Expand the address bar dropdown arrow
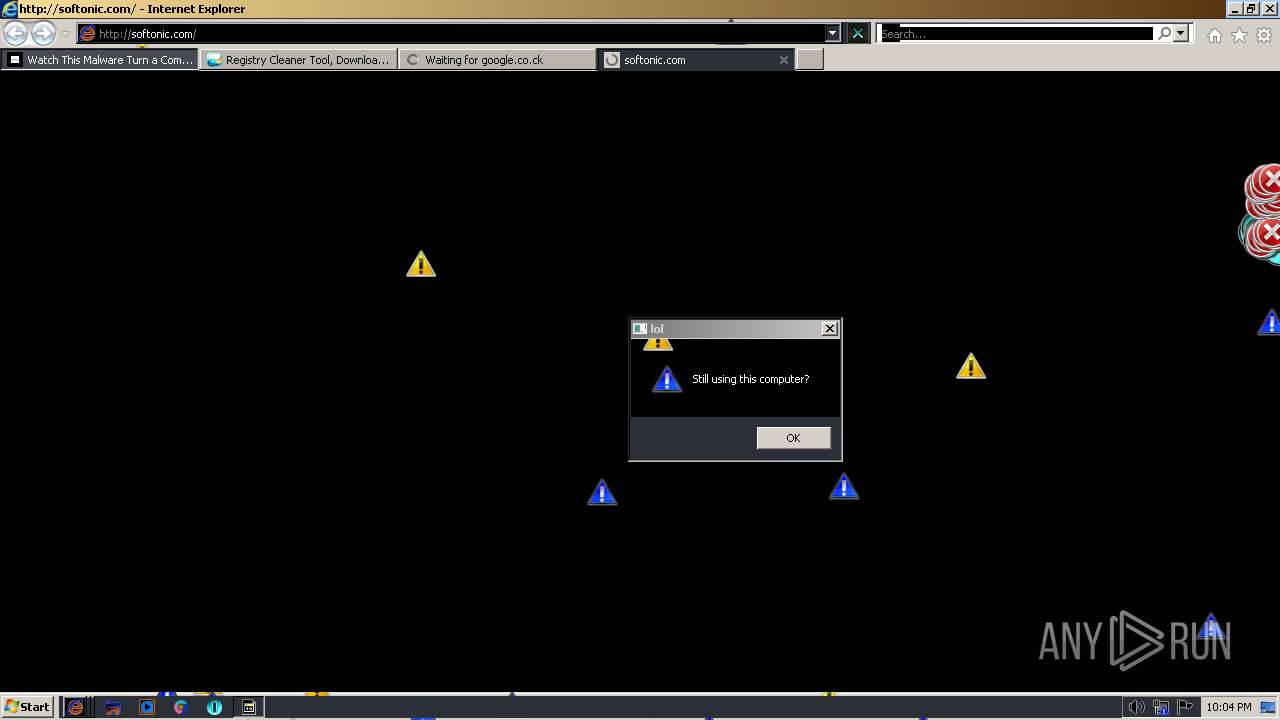 pyautogui.click(x=832, y=33)
